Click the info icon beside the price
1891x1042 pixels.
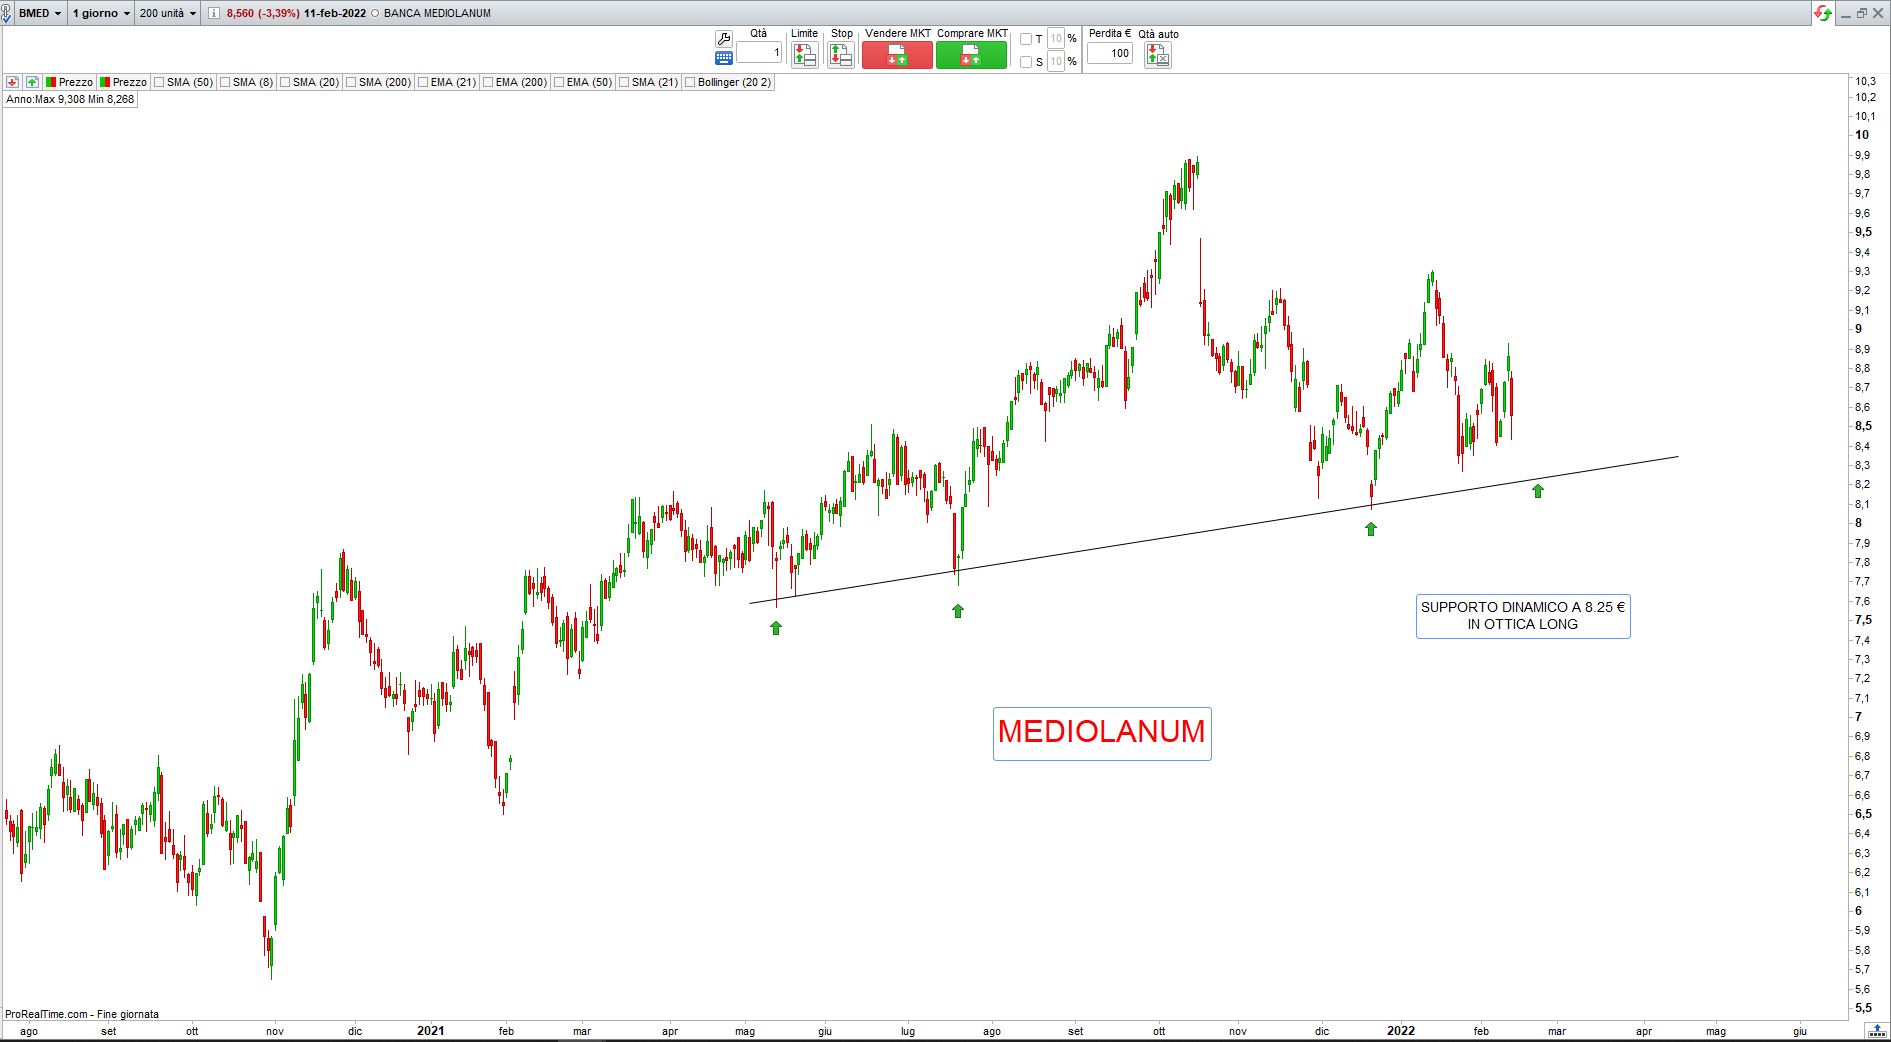tap(214, 13)
